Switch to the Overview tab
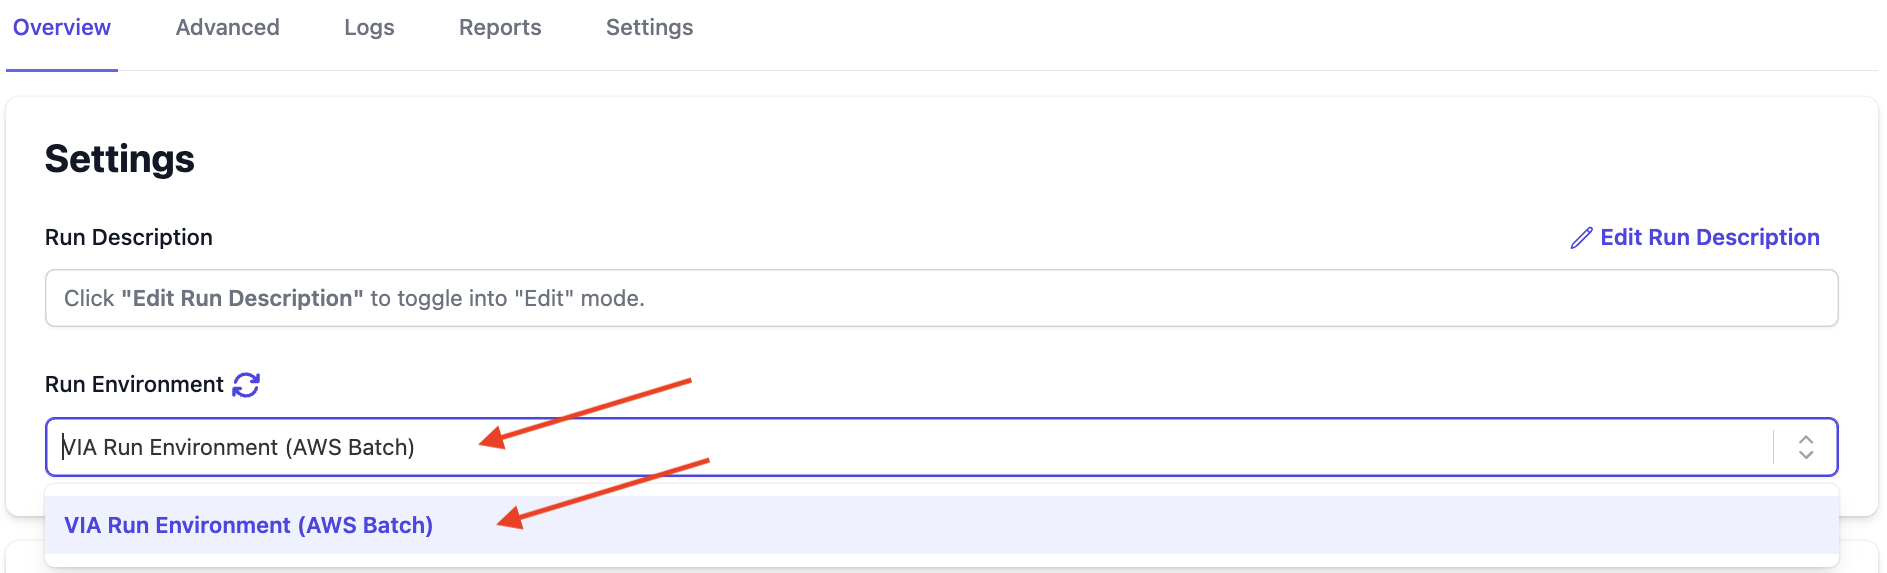The image size is (1887, 573). coord(62,28)
